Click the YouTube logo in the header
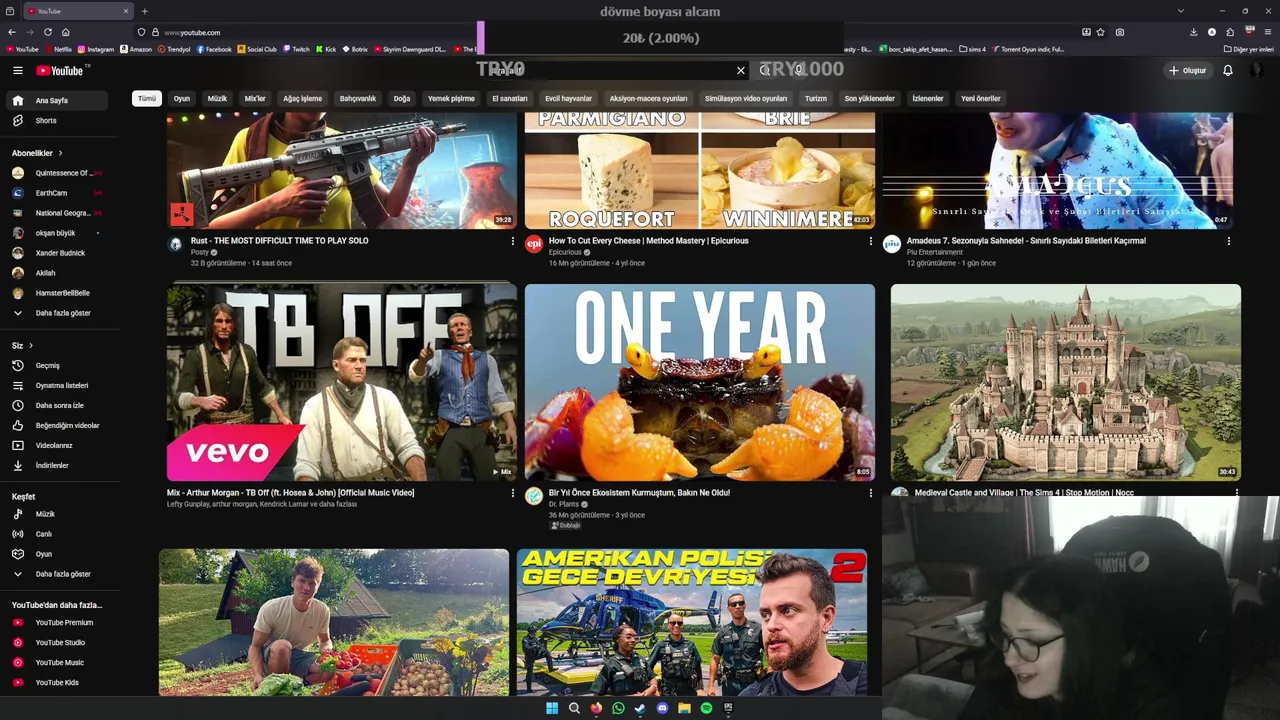Screen dimensions: 1280x720 tap(62, 70)
